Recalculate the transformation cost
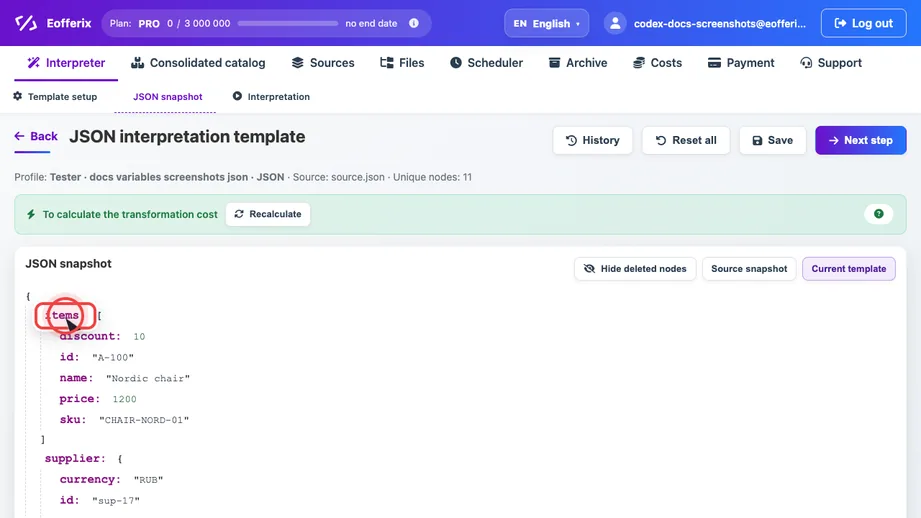Viewport: 921px width, 518px height. click(x=268, y=214)
